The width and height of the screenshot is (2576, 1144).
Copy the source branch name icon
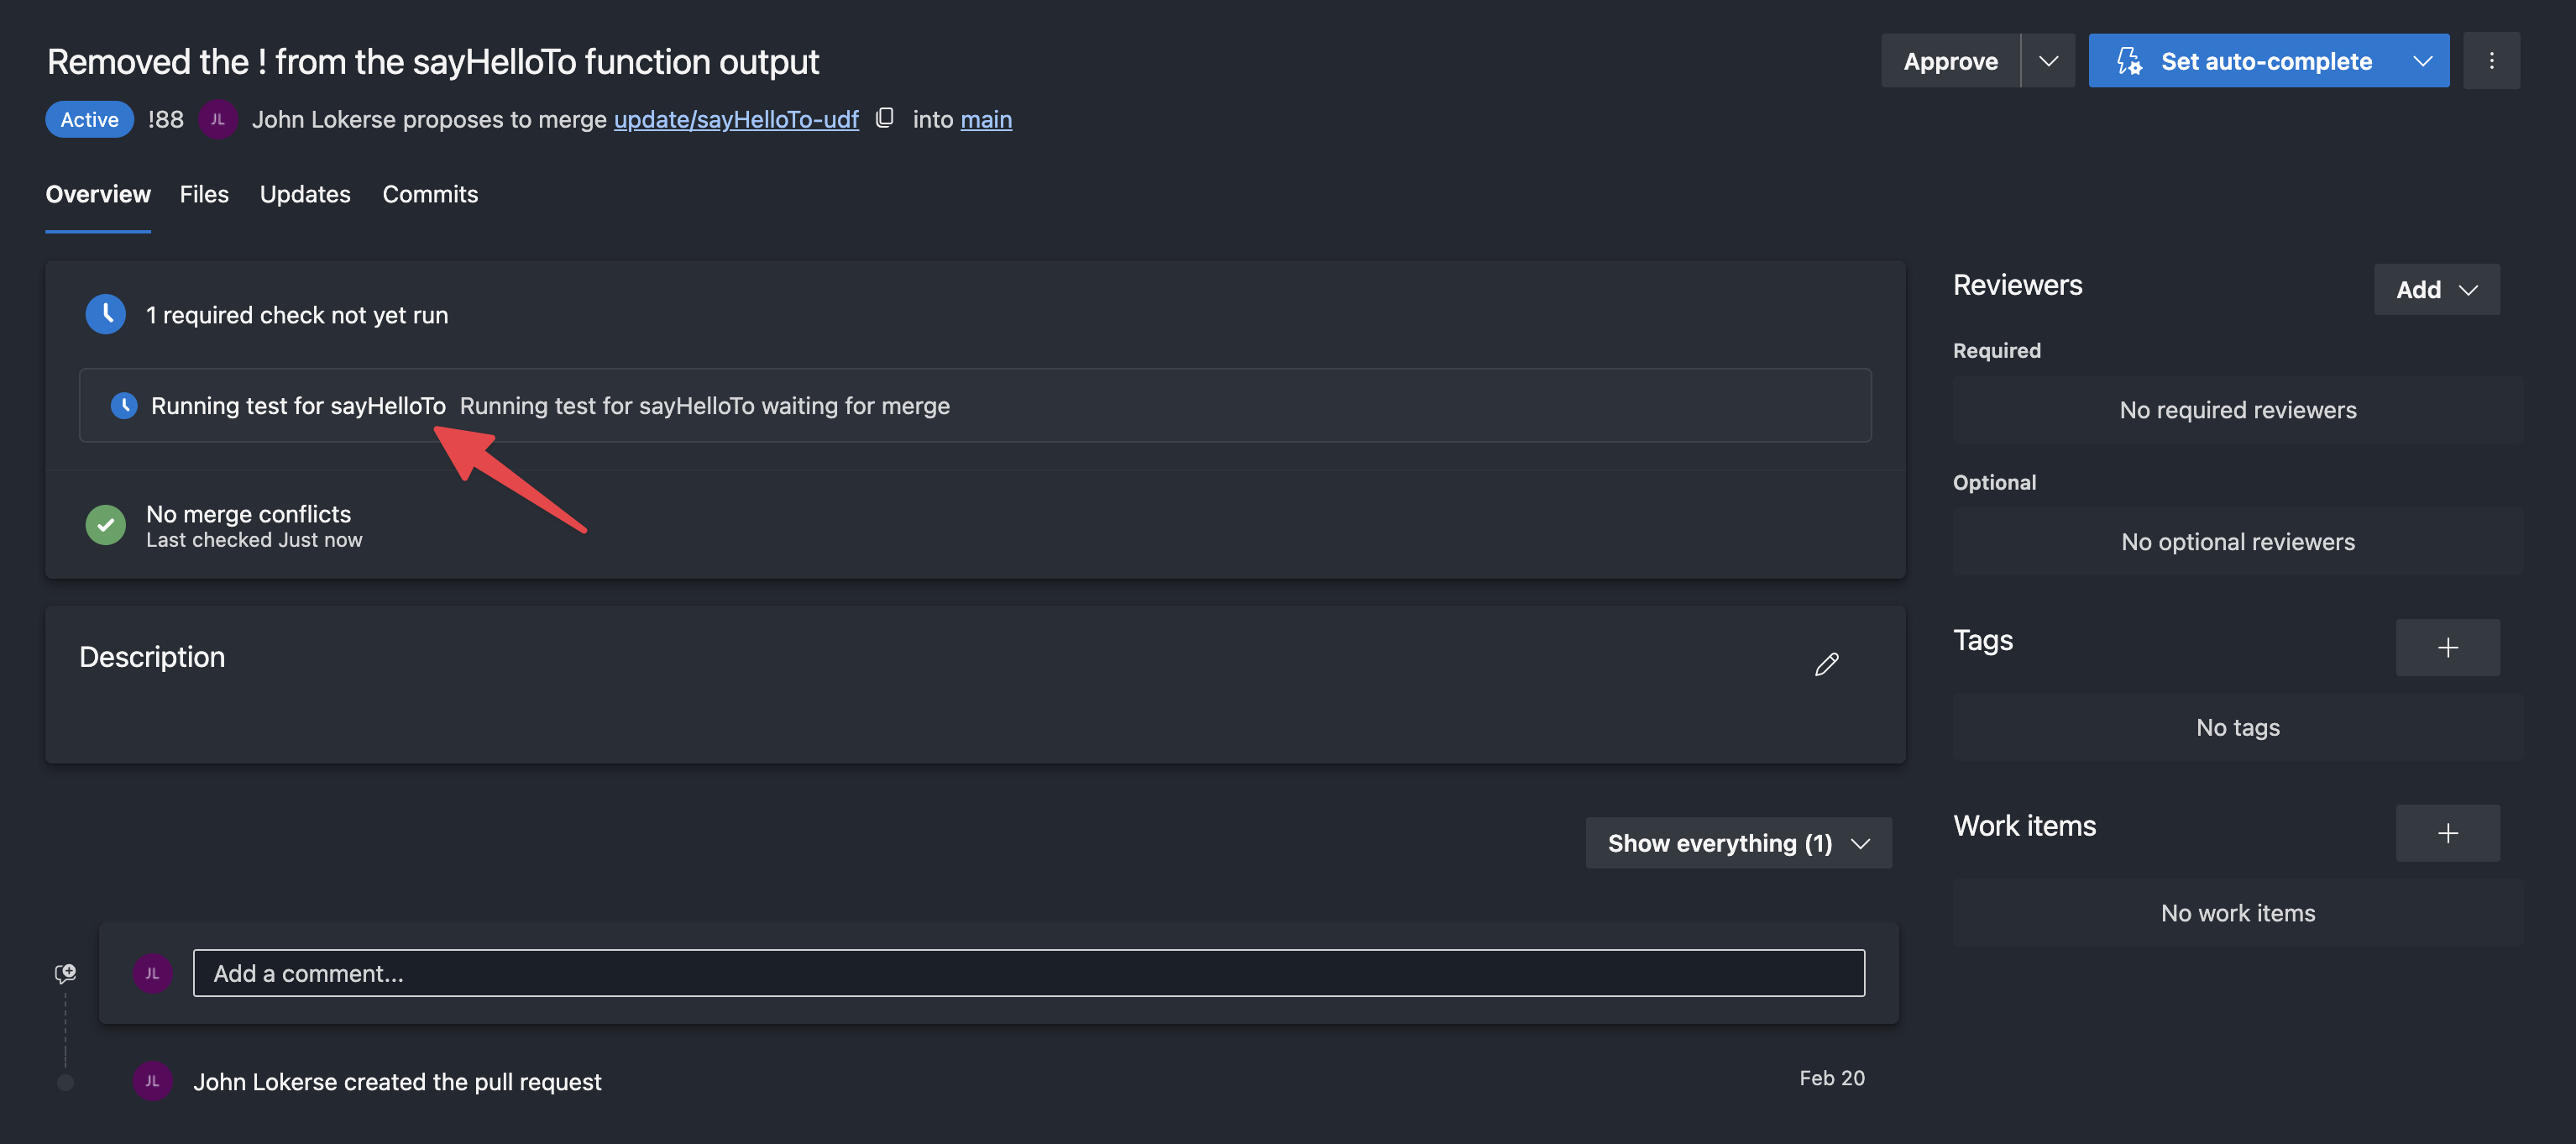(x=884, y=118)
